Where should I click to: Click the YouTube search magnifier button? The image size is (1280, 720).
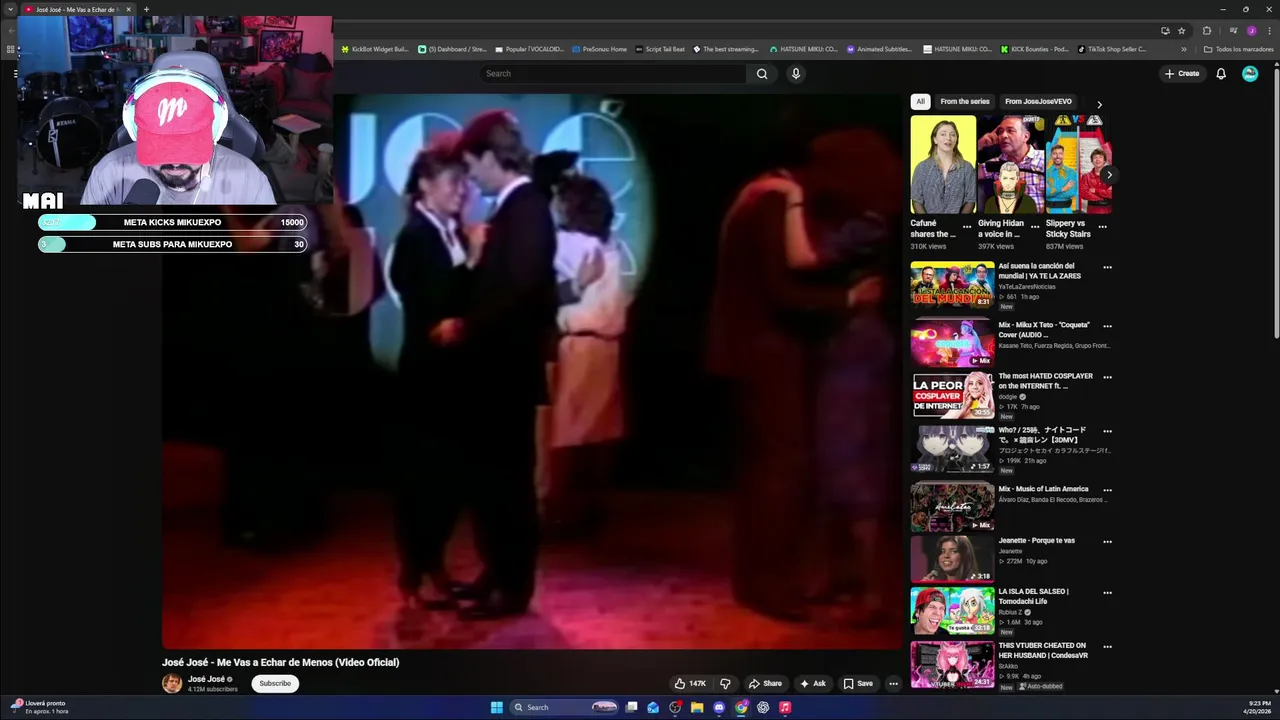pos(762,73)
